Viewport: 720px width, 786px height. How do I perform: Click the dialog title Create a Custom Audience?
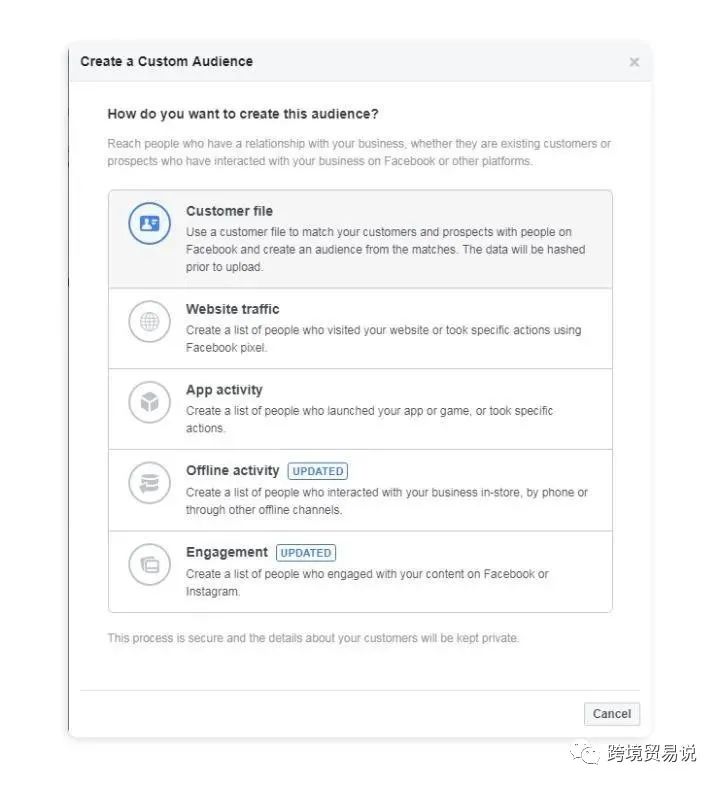(166, 61)
